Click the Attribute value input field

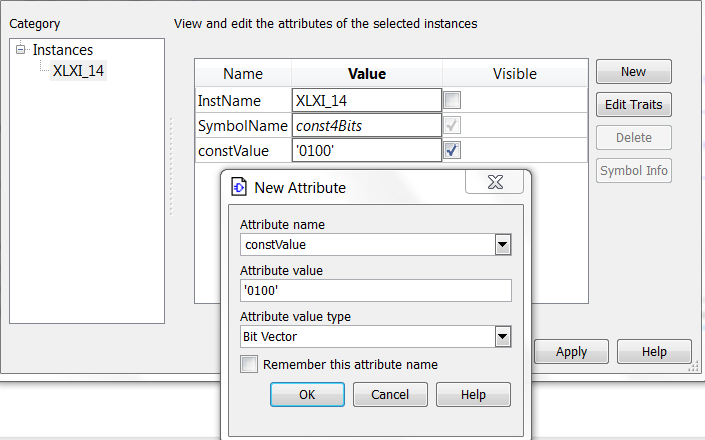376,291
